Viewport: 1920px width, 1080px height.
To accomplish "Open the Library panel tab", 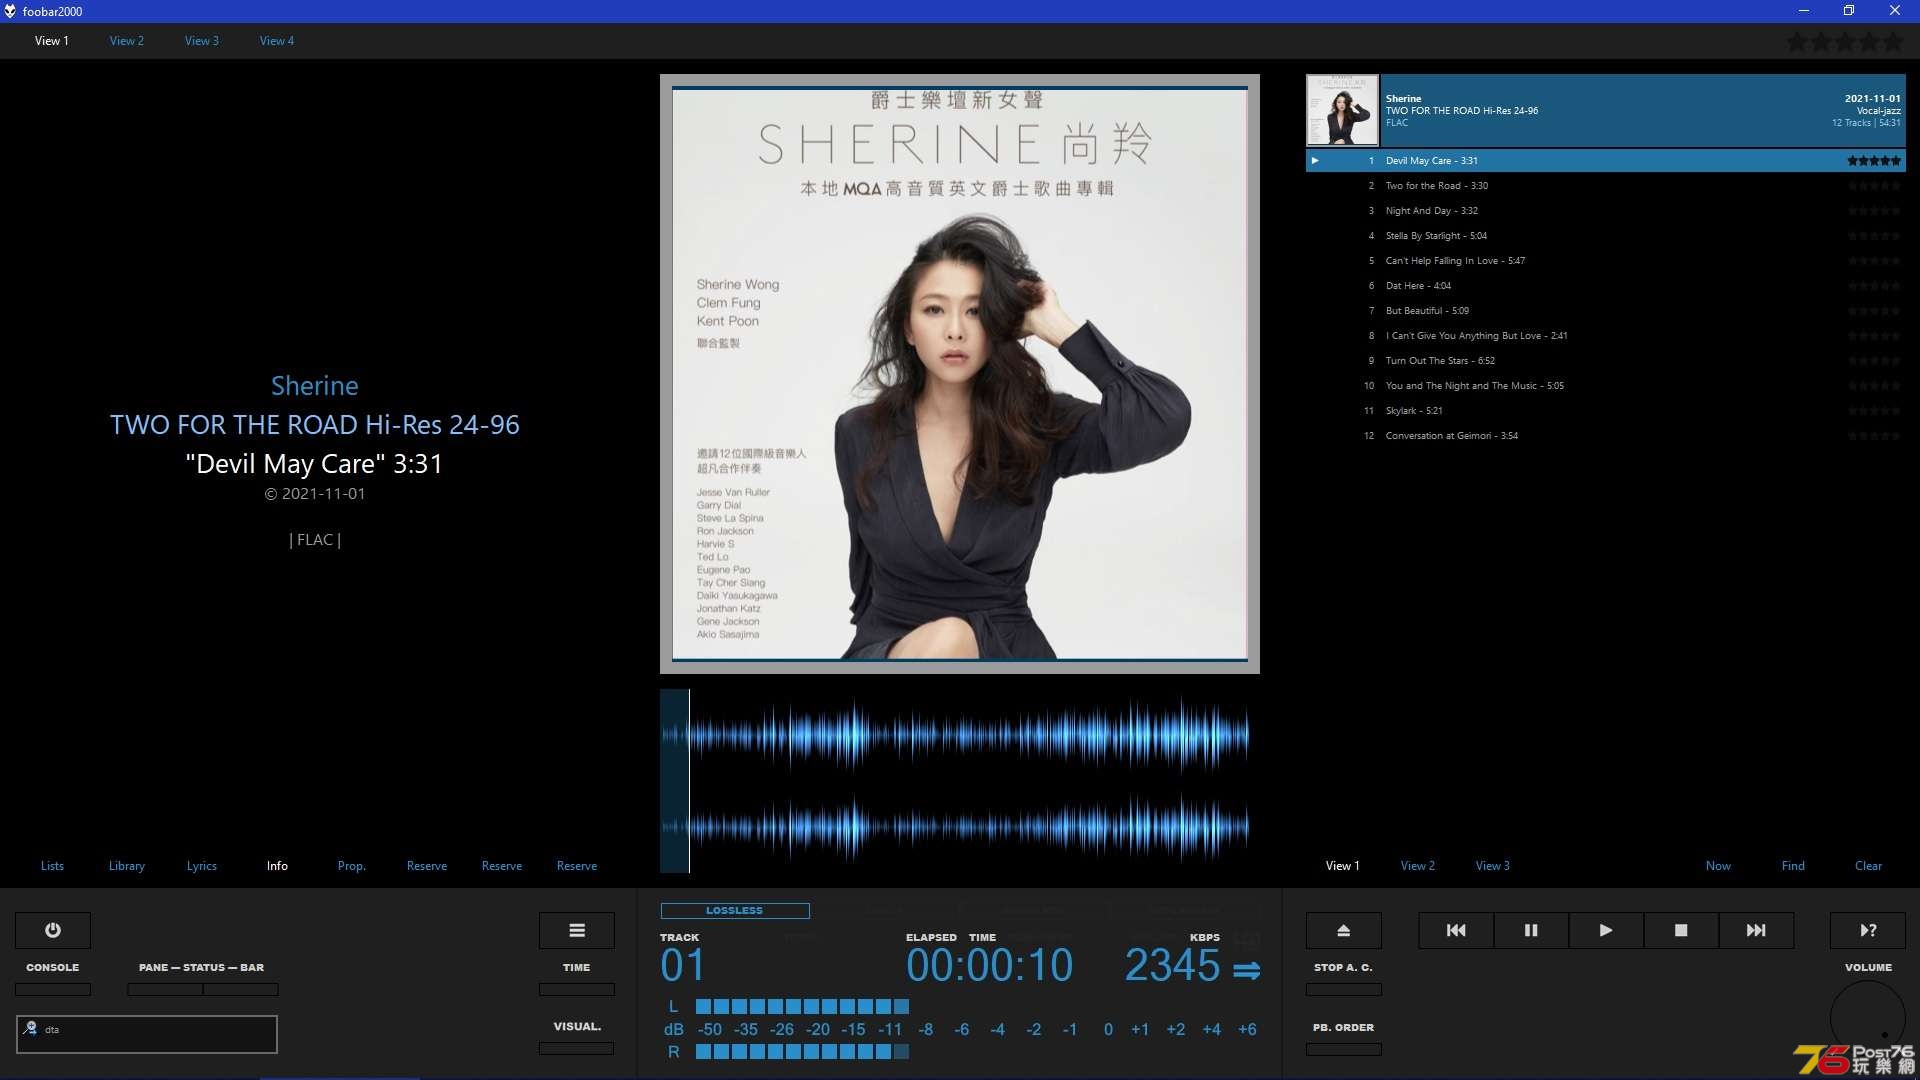I will pyautogui.click(x=127, y=866).
